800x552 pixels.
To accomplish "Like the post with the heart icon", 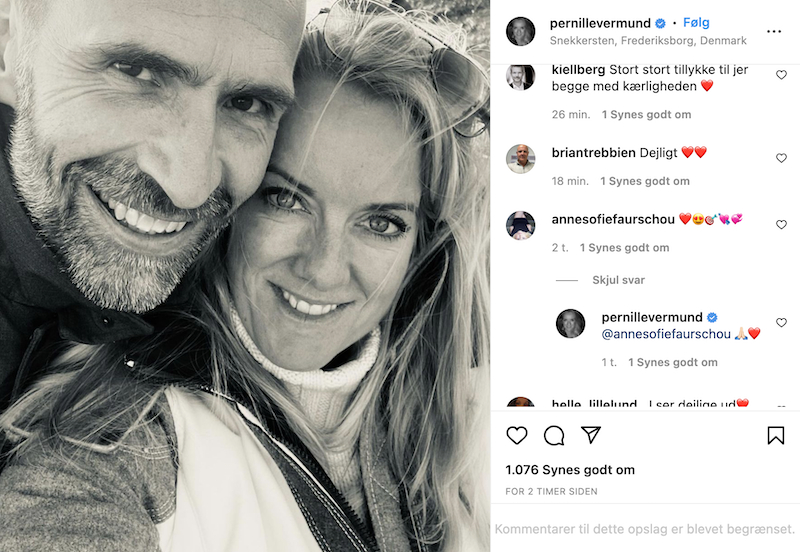I will (517, 435).
